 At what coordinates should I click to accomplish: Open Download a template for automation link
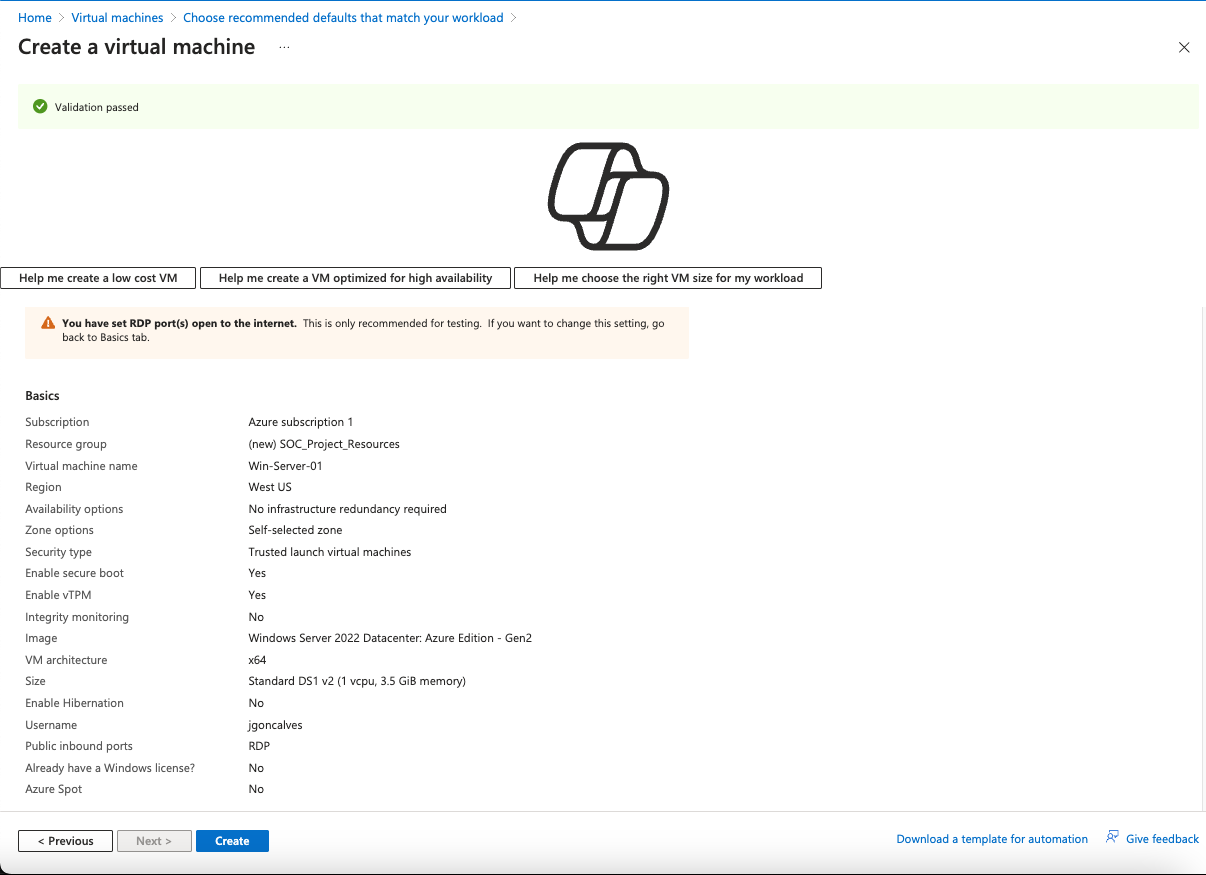(992, 839)
